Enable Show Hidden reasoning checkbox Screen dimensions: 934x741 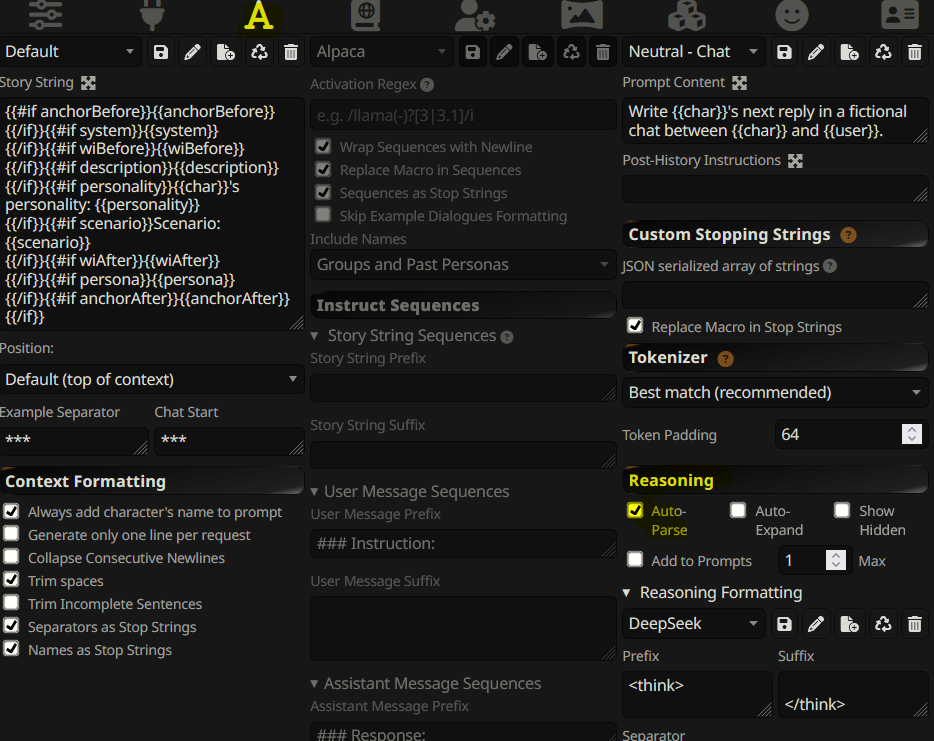coord(842,510)
